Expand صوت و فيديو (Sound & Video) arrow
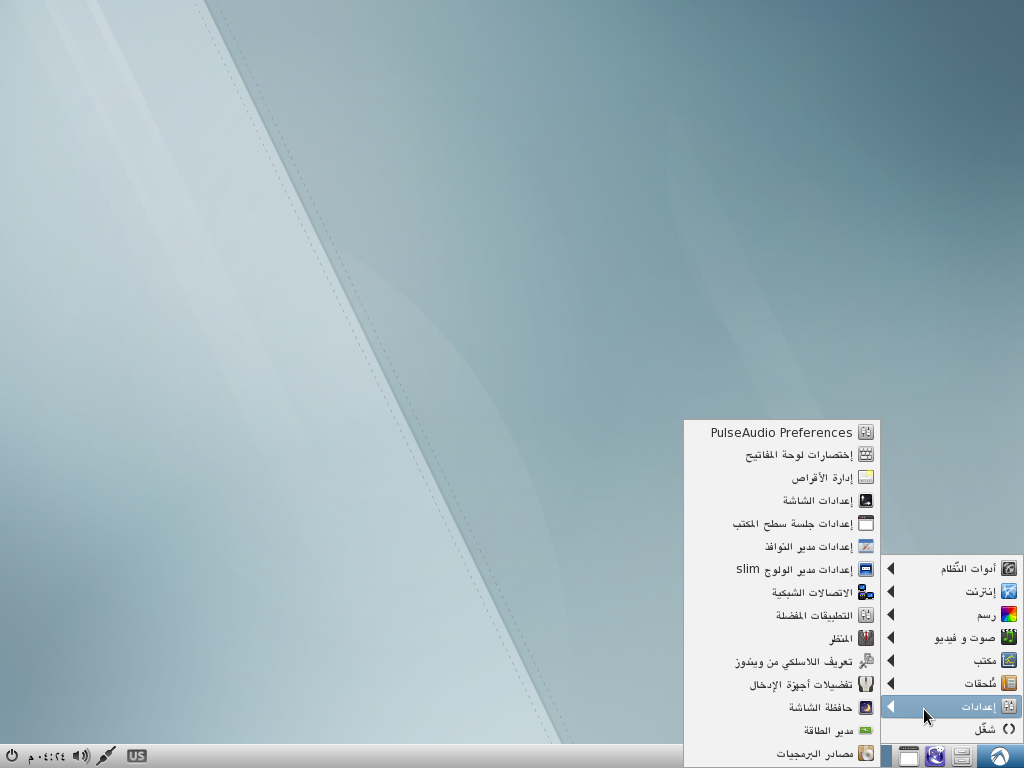Screen dimensions: 1024x768 [890, 637]
